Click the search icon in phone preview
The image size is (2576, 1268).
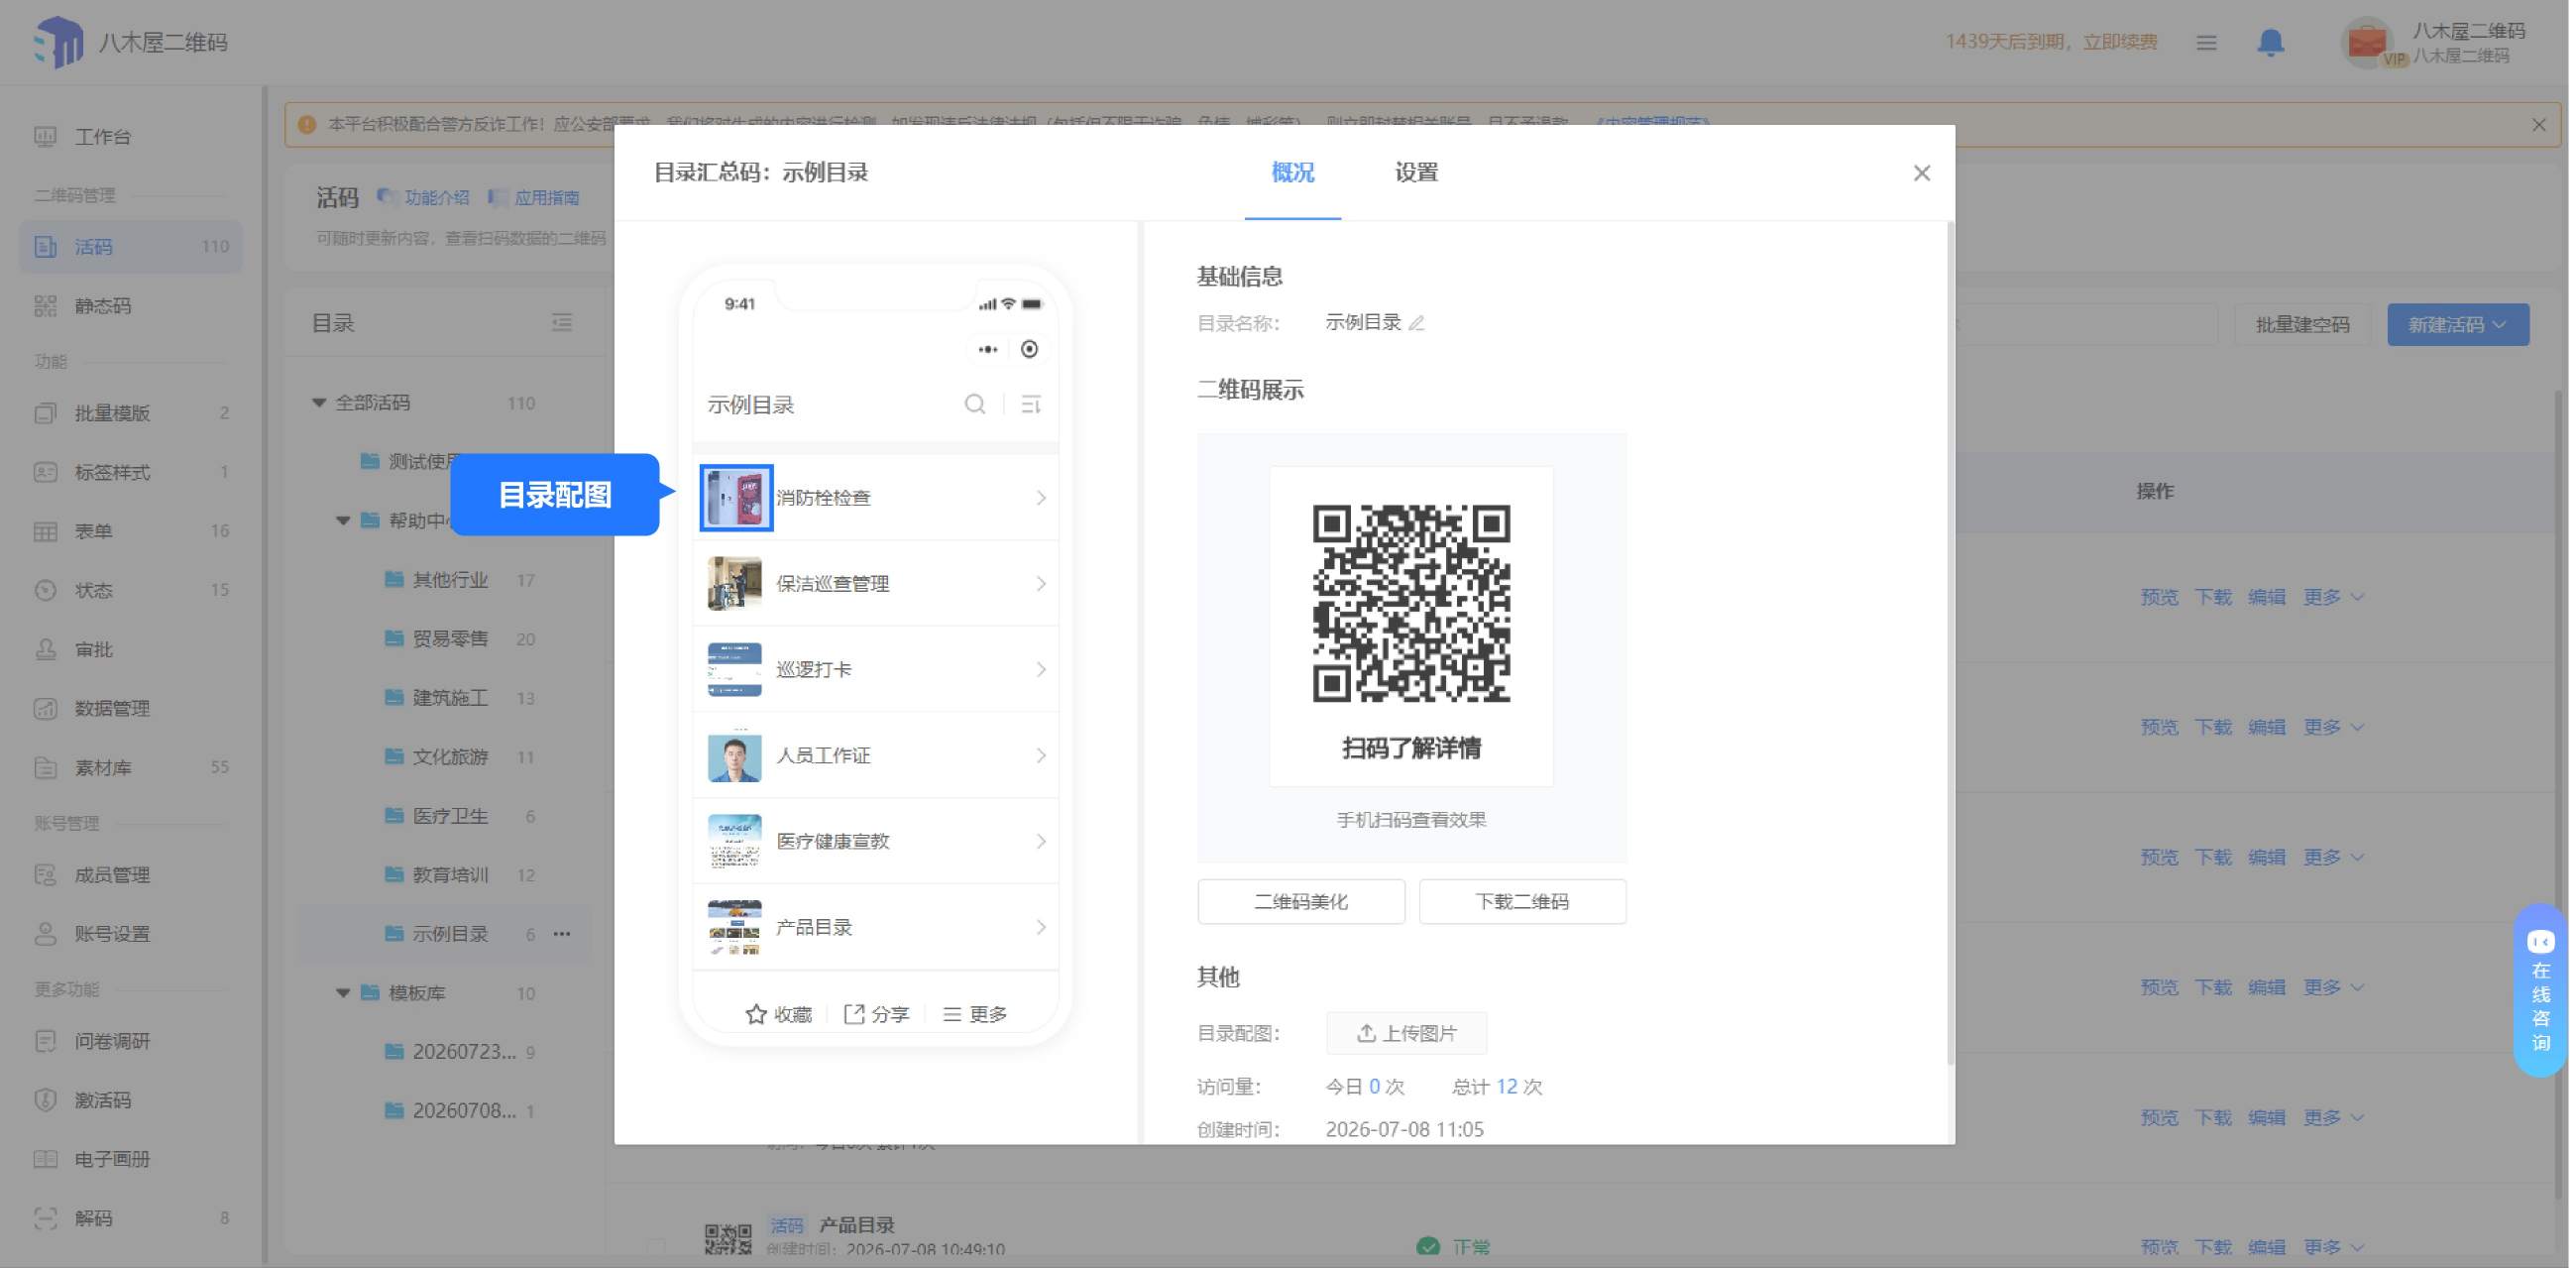tap(974, 404)
